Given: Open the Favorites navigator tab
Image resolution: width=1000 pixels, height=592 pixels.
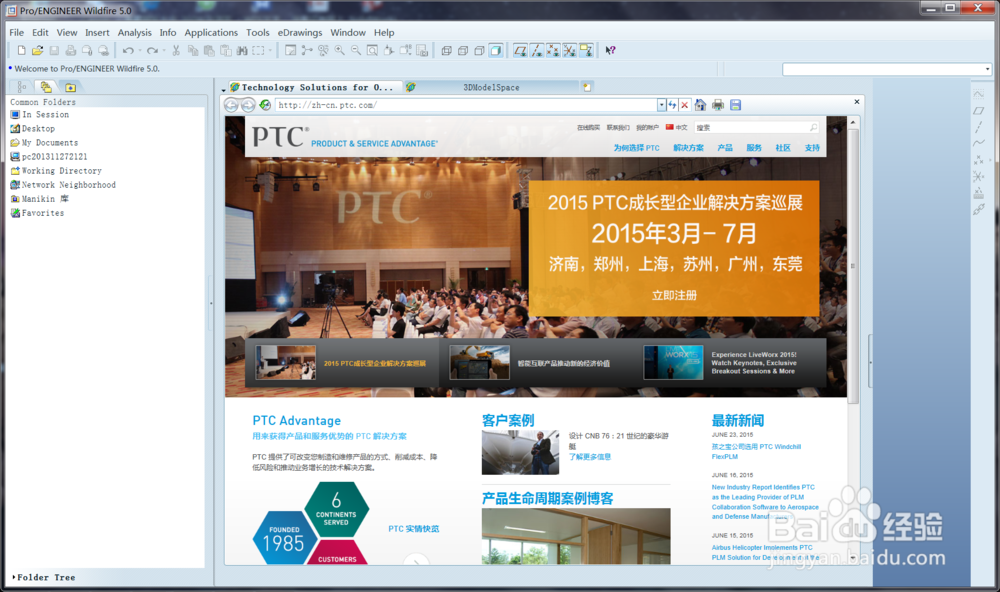Looking at the screenshot, I should click(70, 87).
